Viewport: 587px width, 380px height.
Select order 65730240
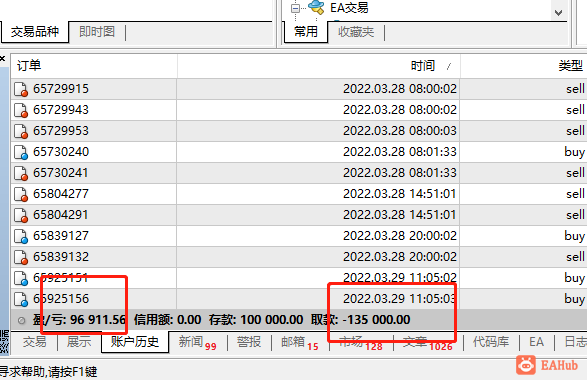point(61,152)
